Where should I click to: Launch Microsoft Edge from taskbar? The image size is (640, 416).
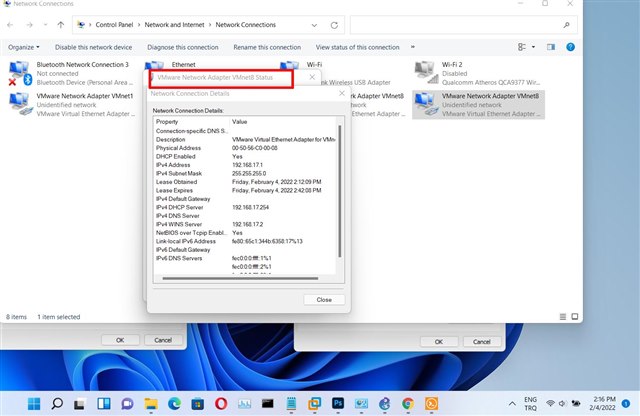[x=174, y=404]
